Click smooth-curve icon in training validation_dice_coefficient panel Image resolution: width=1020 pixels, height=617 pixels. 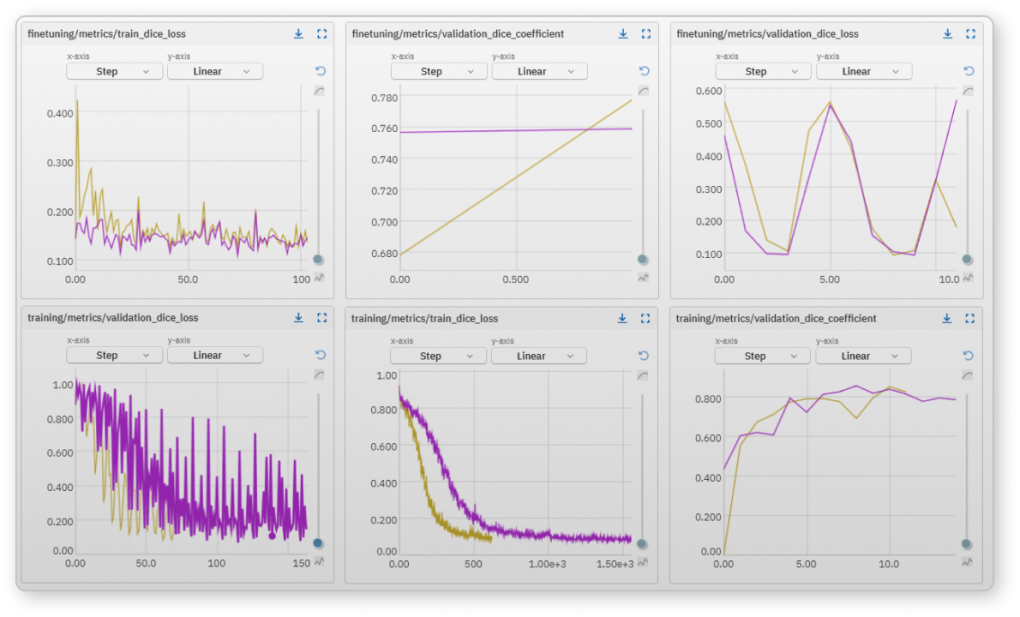[967, 376]
